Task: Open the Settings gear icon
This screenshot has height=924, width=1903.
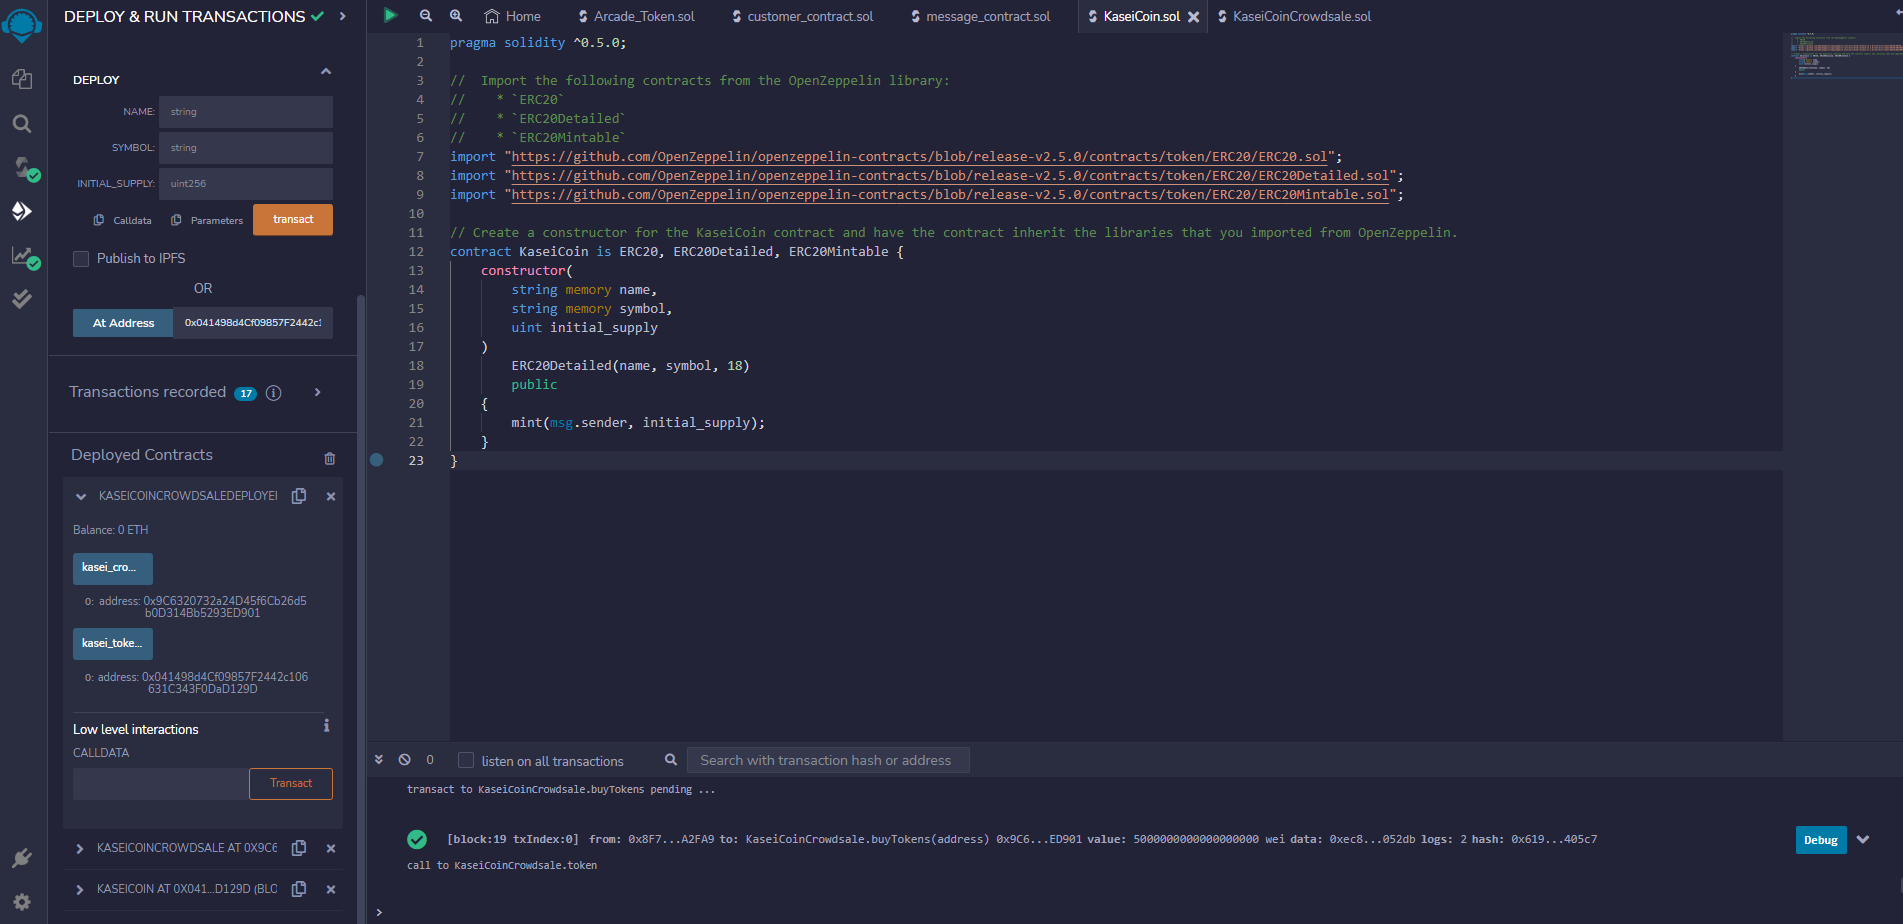Action: pos(22,902)
